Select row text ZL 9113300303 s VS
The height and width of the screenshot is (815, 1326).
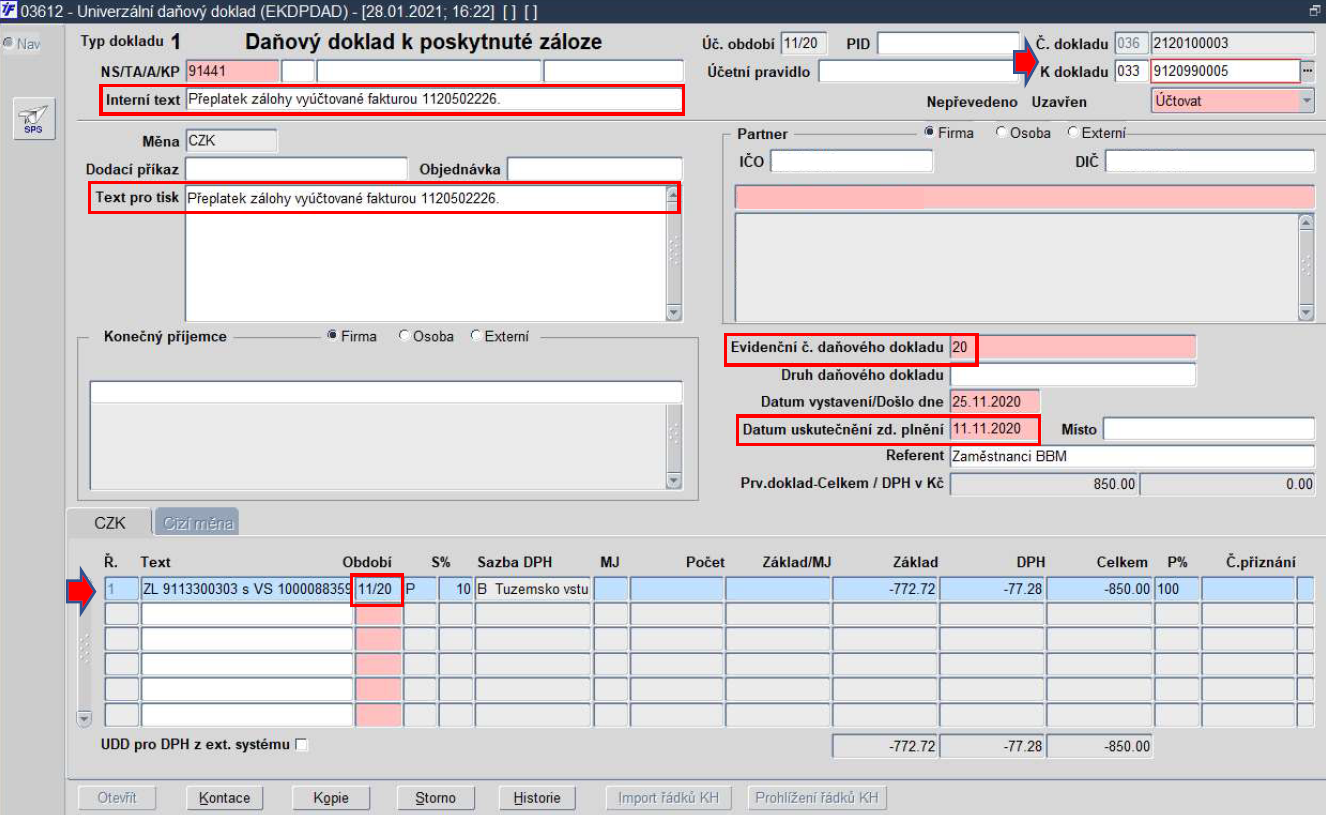[246, 589]
